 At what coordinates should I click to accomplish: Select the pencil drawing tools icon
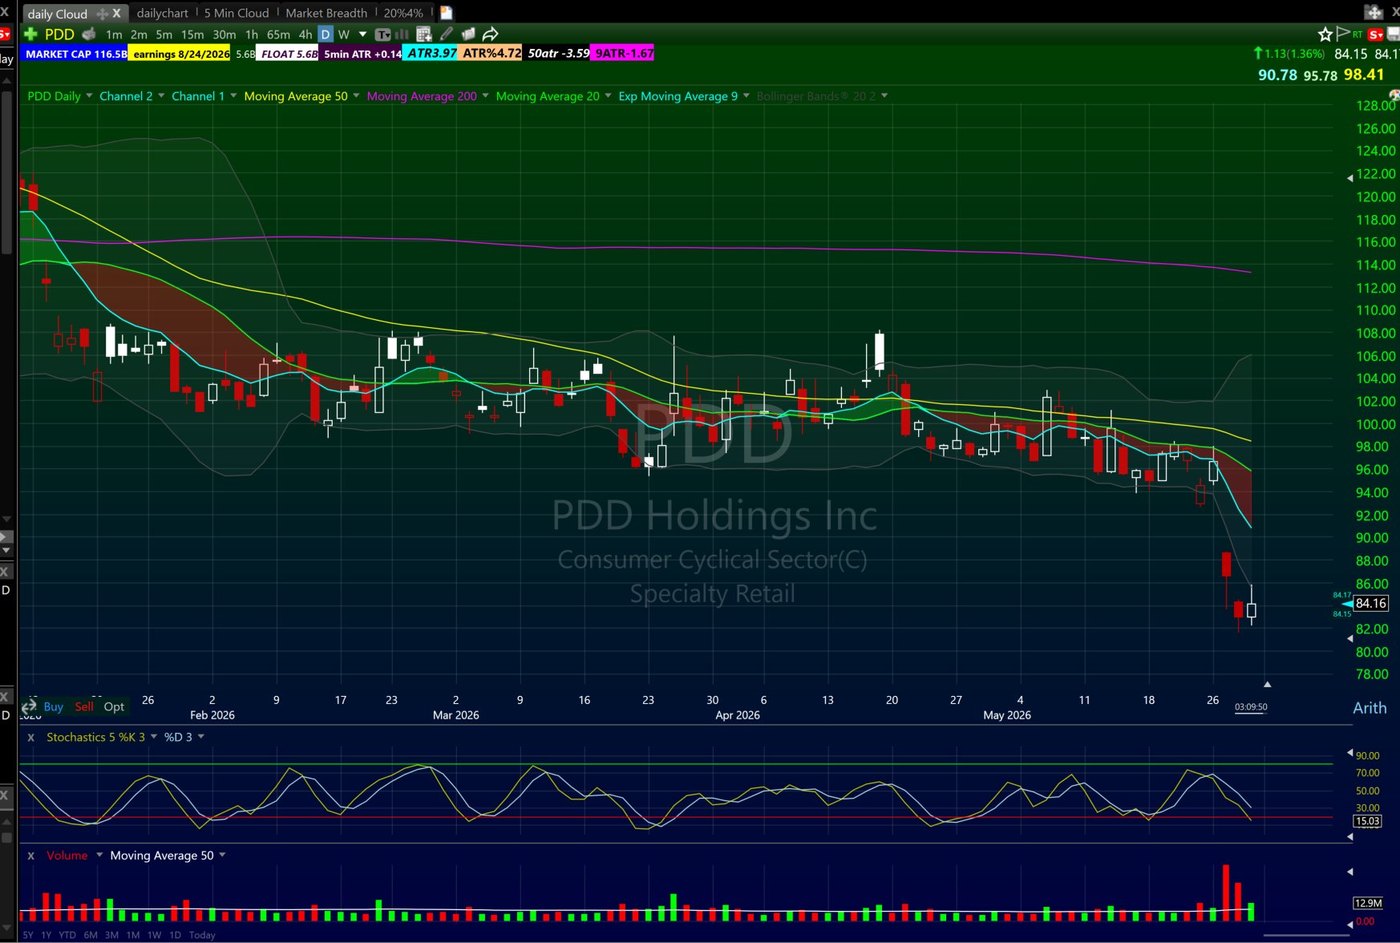point(447,34)
